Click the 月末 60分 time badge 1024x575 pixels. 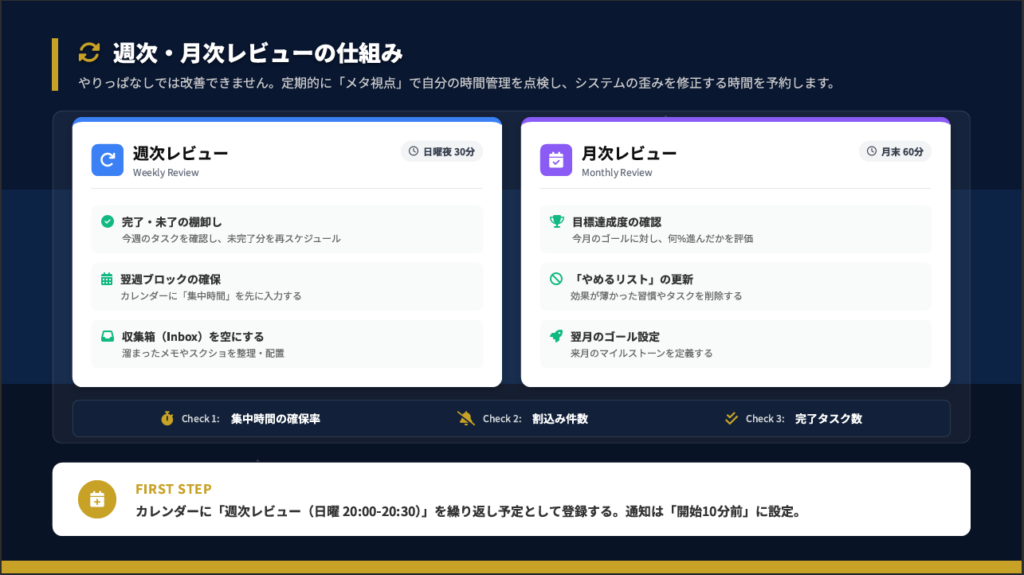click(895, 152)
